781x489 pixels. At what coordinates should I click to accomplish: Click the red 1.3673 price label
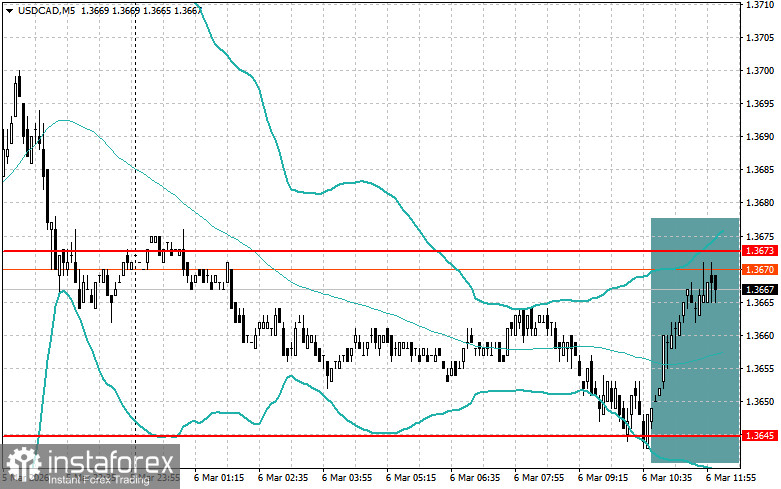(760, 250)
